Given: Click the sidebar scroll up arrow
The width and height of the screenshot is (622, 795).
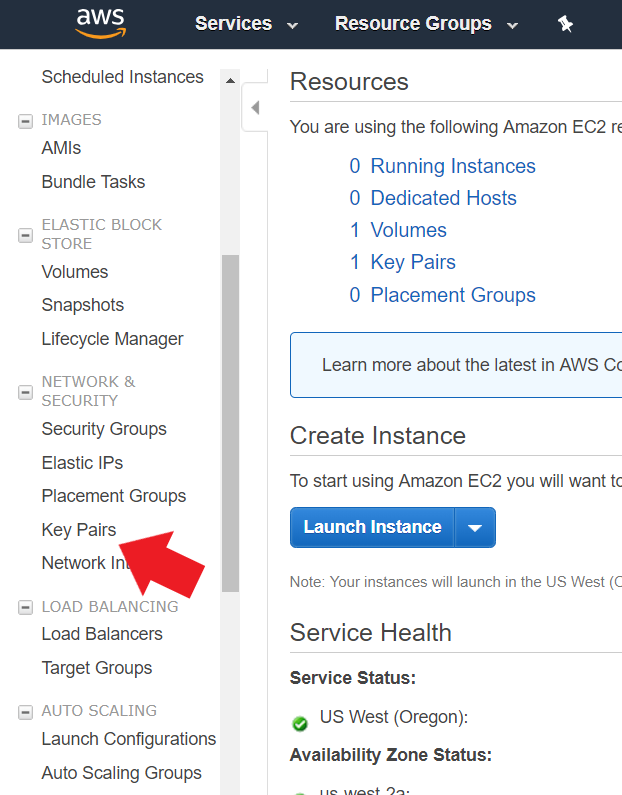Looking at the screenshot, I should coord(231,80).
